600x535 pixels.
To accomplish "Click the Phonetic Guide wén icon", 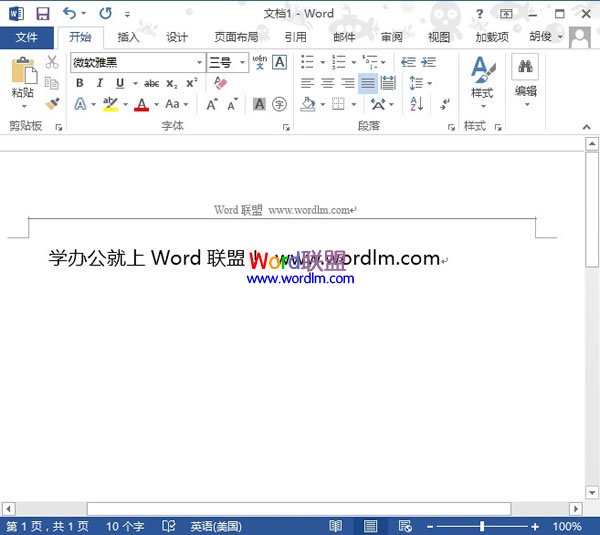I will (x=260, y=62).
